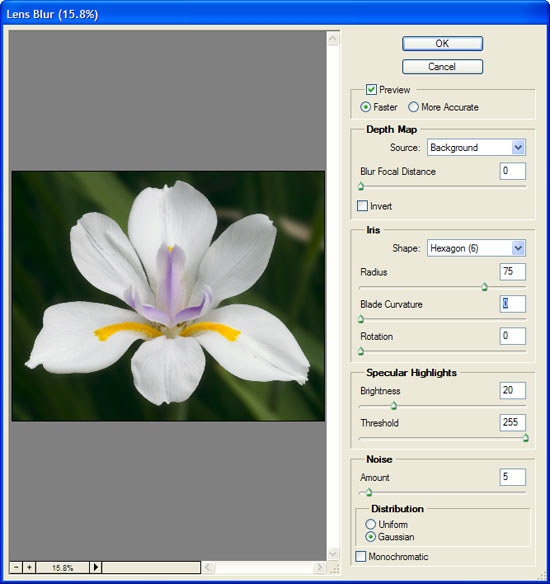Open the Depth Map Source dropdown
This screenshot has height=584, width=550.
[x=476, y=147]
